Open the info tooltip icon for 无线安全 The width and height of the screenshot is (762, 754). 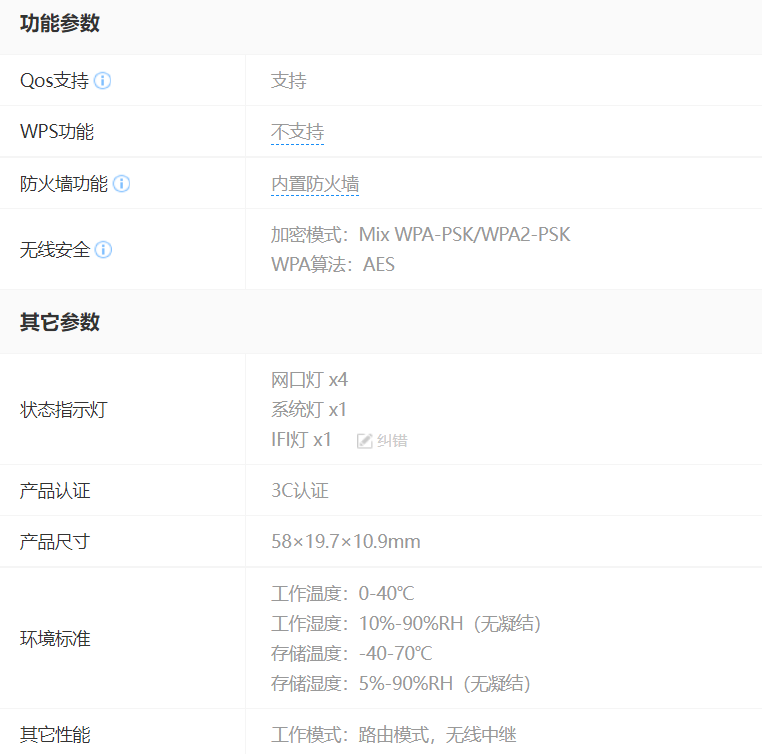point(103,250)
